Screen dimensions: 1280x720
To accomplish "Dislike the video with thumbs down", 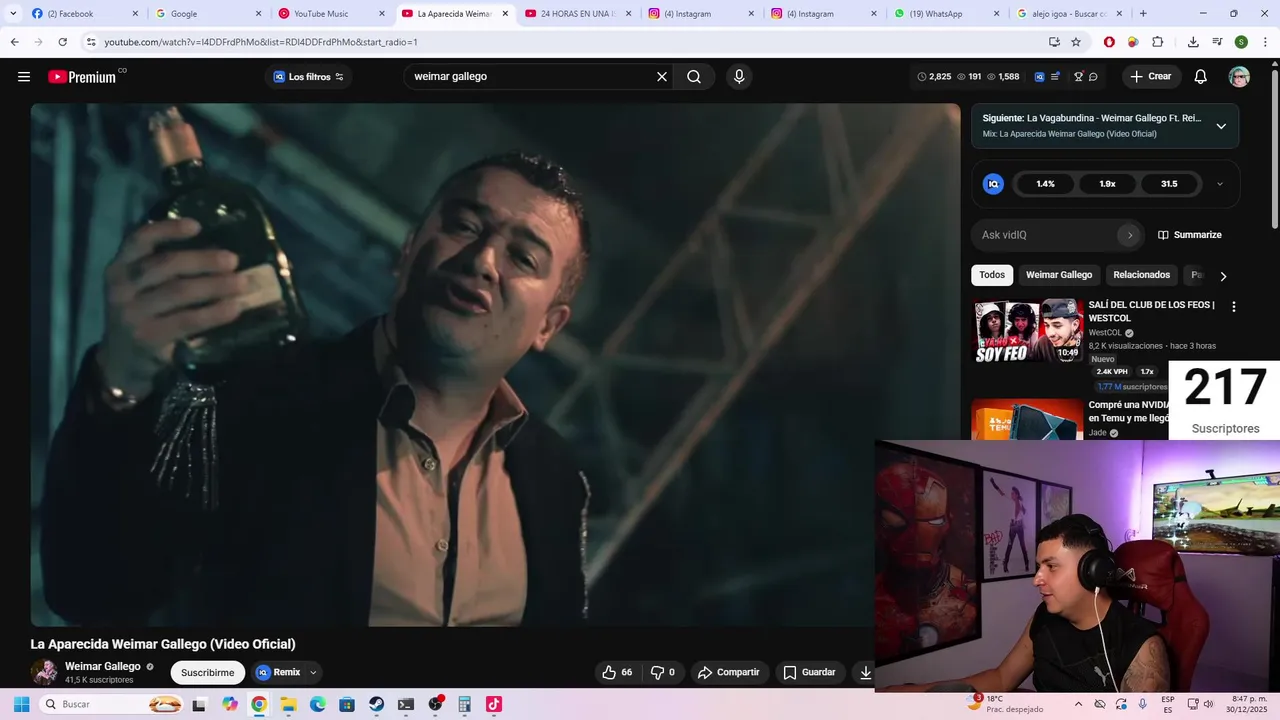I will [x=663, y=672].
